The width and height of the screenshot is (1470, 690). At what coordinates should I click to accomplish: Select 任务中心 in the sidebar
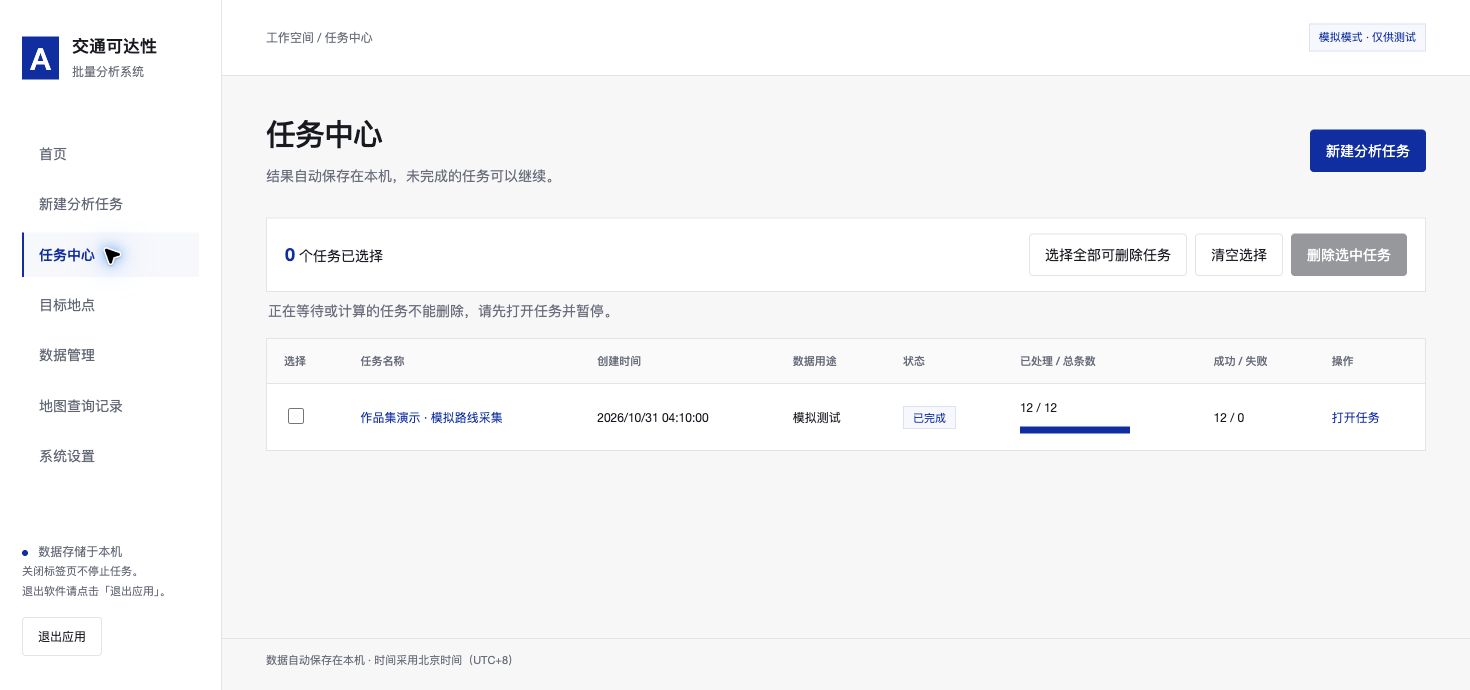(110, 255)
